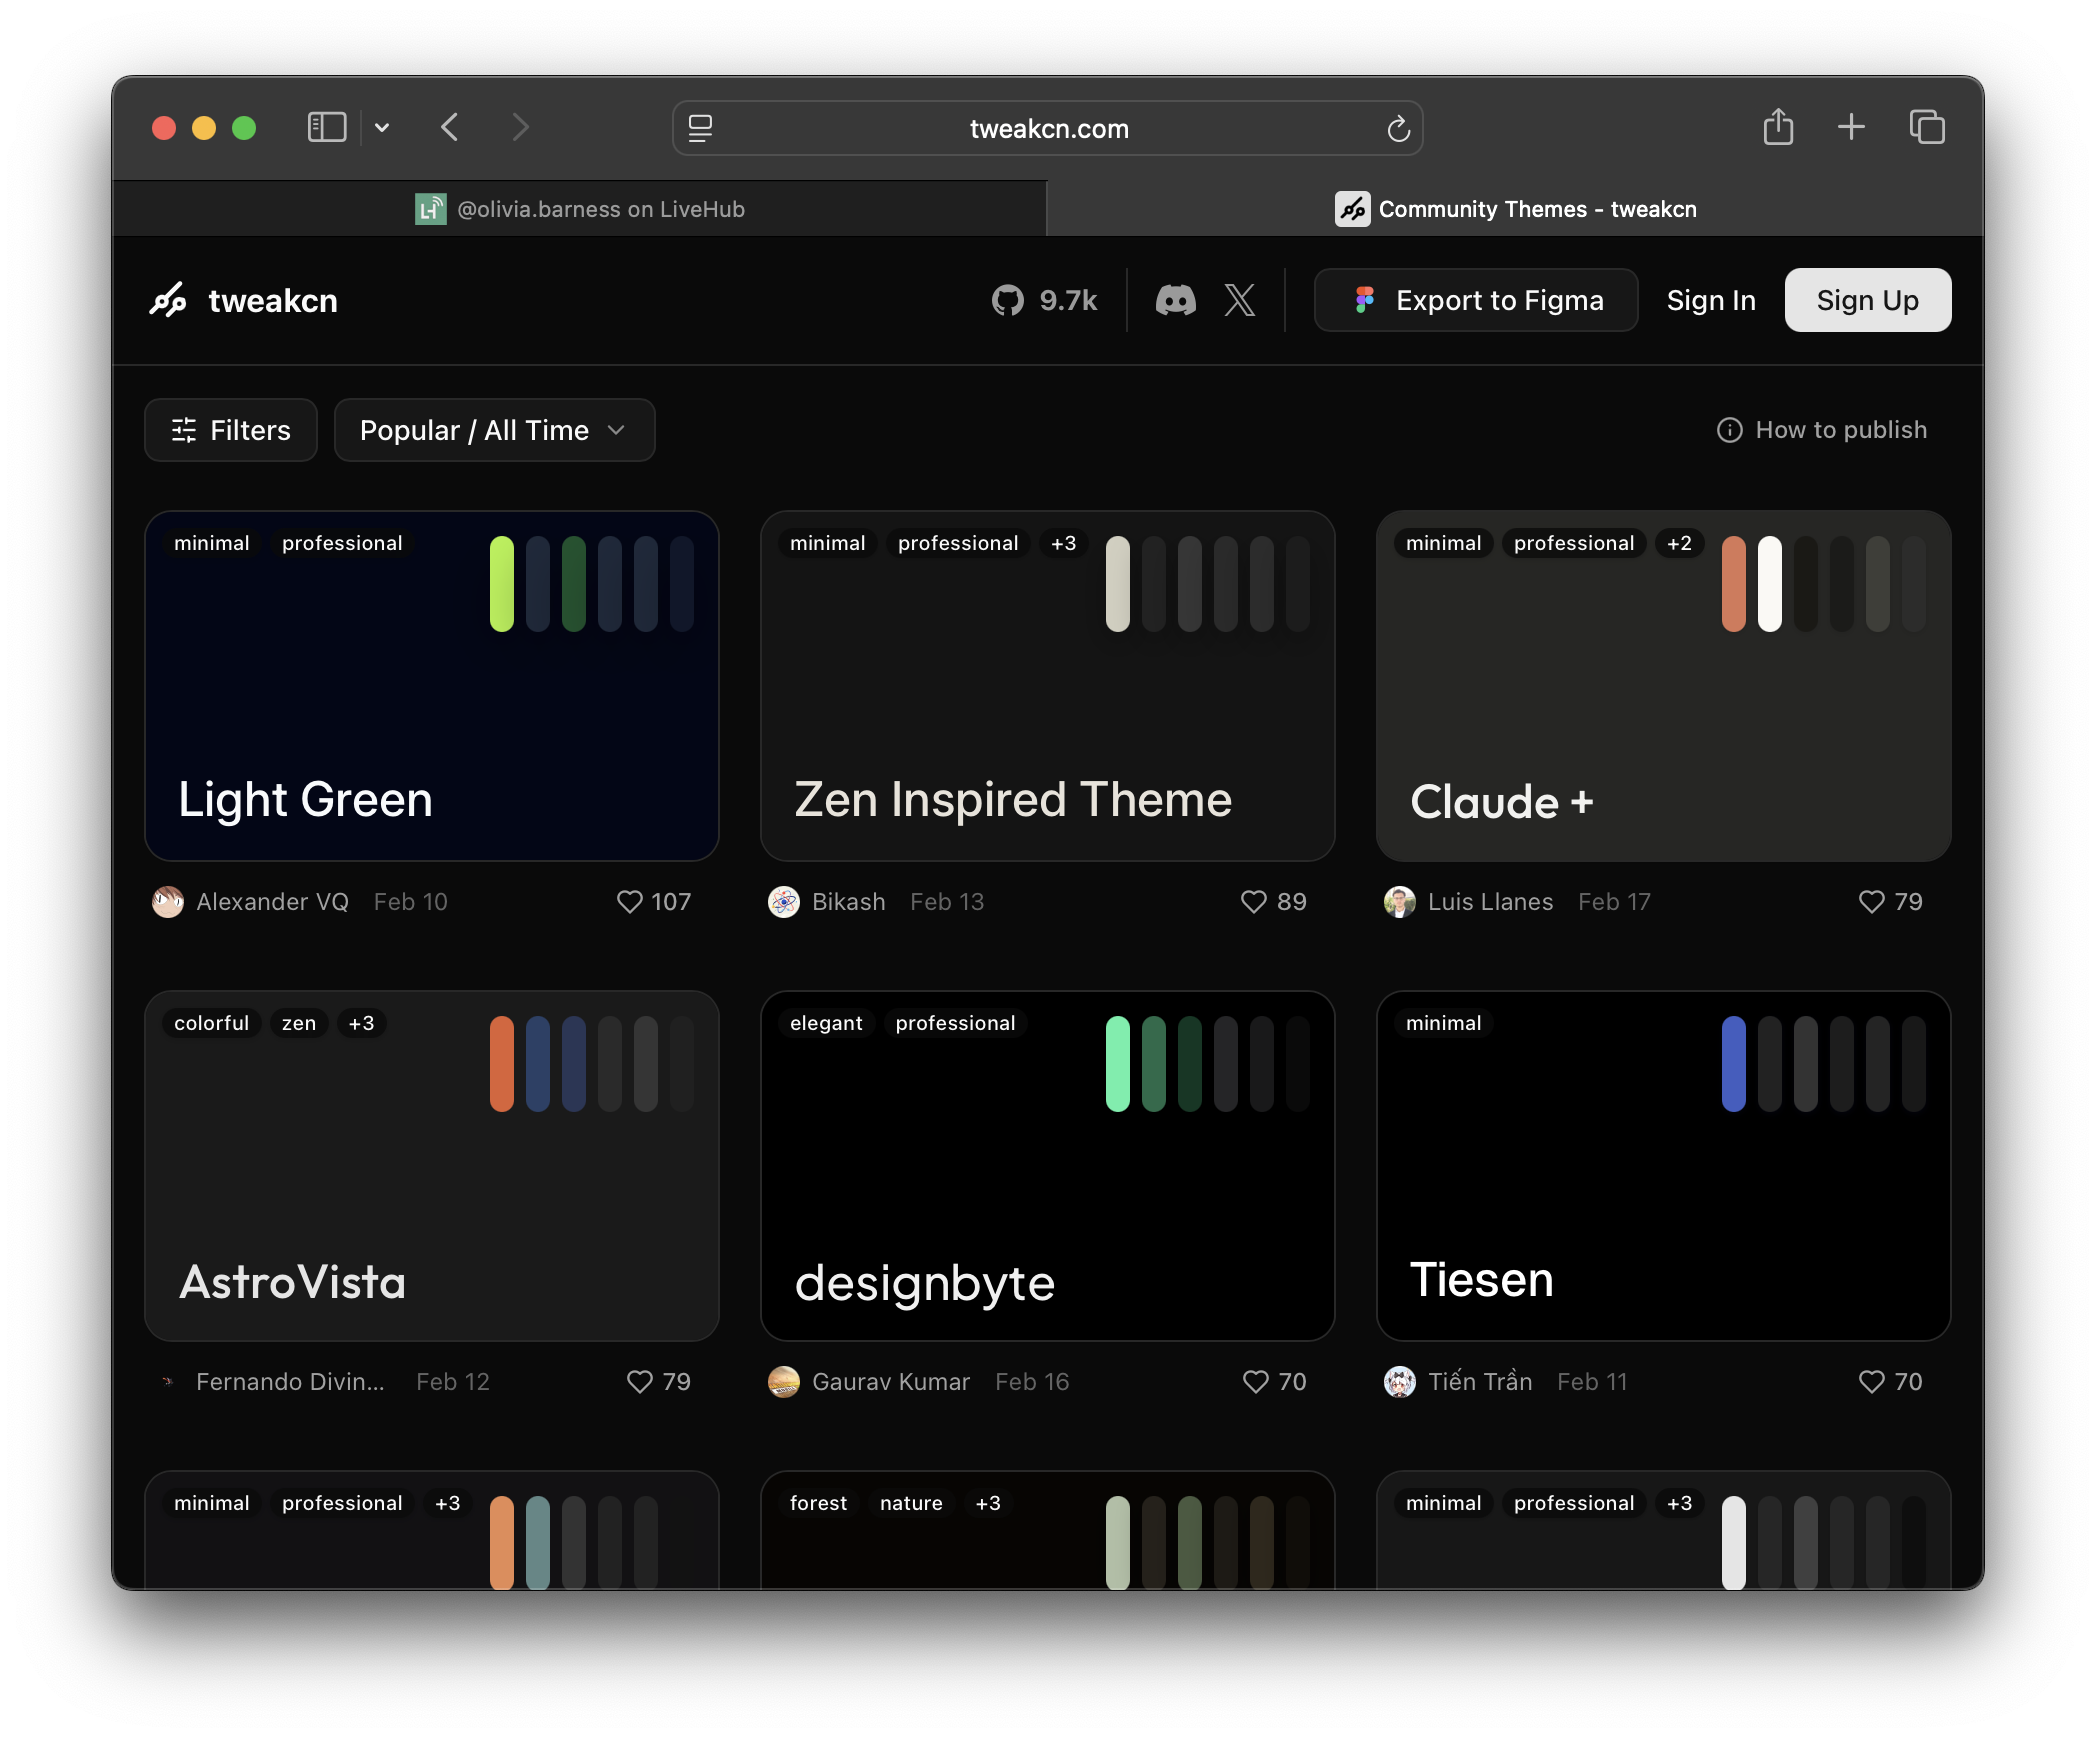This screenshot has width=2096, height=1738.
Task: Open a new tab with plus icon
Action: point(1851,127)
